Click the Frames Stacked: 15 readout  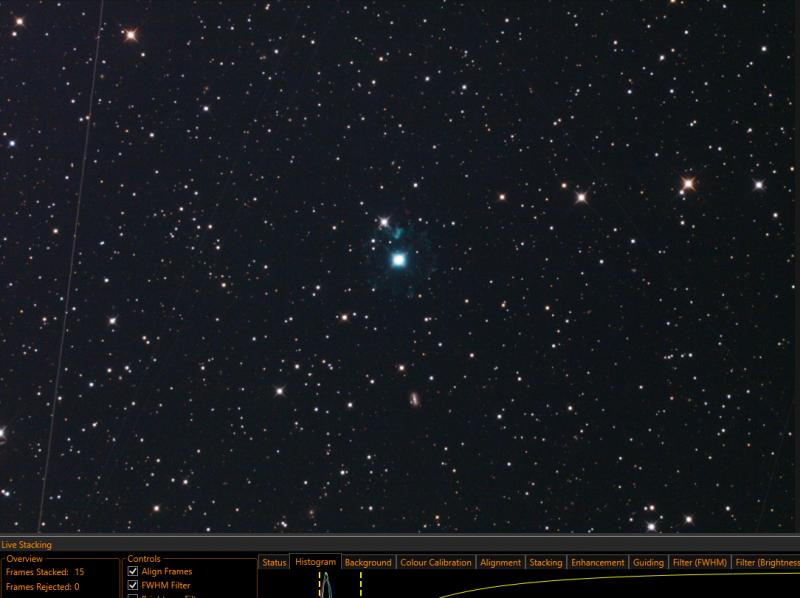click(45, 572)
